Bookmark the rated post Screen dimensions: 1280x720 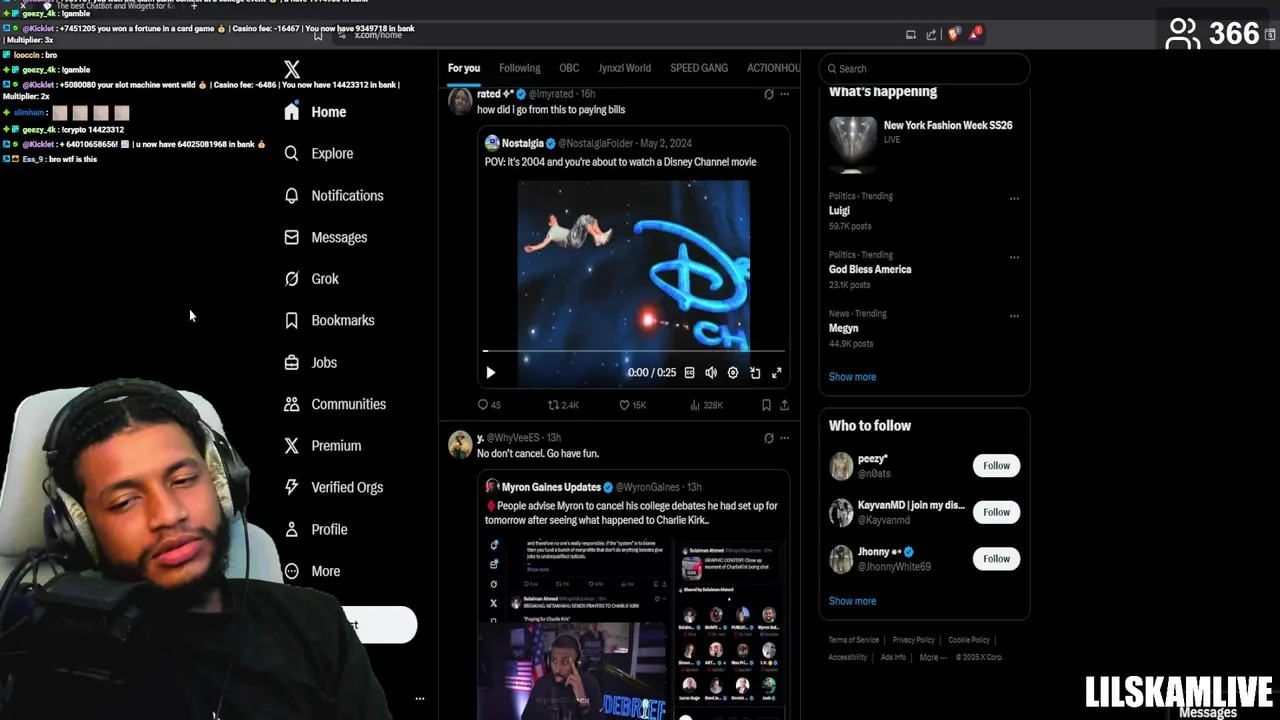click(766, 405)
